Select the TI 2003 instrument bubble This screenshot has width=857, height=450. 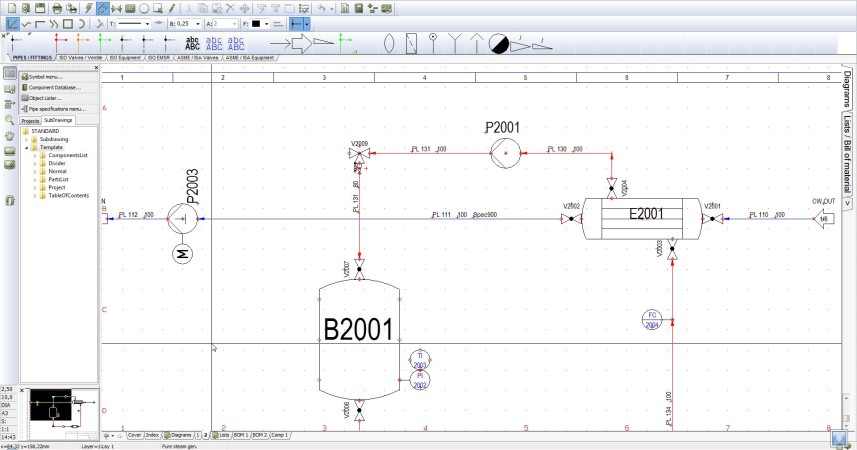click(420, 360)
